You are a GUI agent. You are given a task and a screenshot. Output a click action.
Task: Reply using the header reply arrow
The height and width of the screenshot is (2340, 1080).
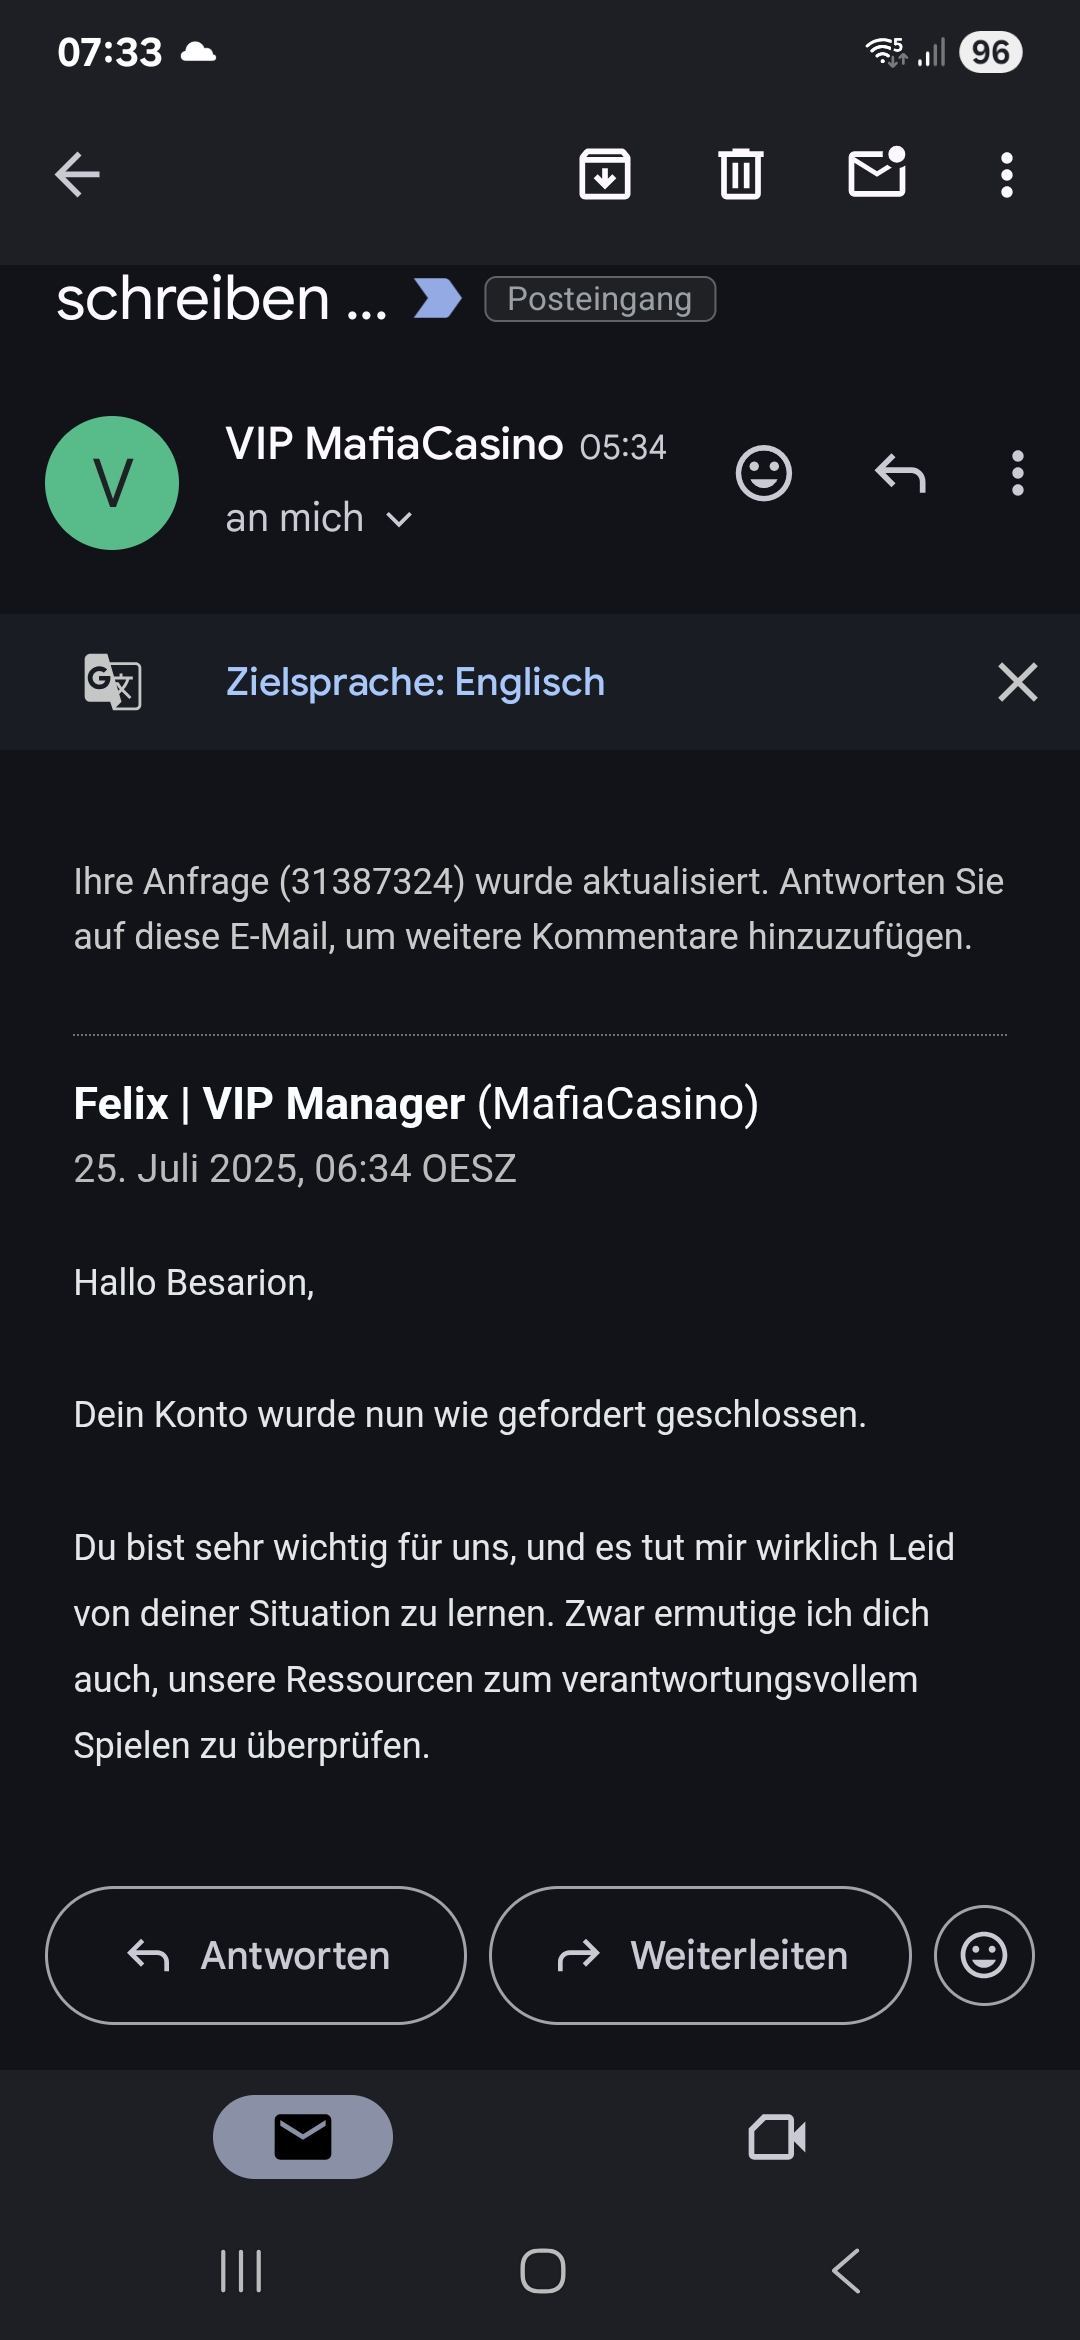click(900, 473)
